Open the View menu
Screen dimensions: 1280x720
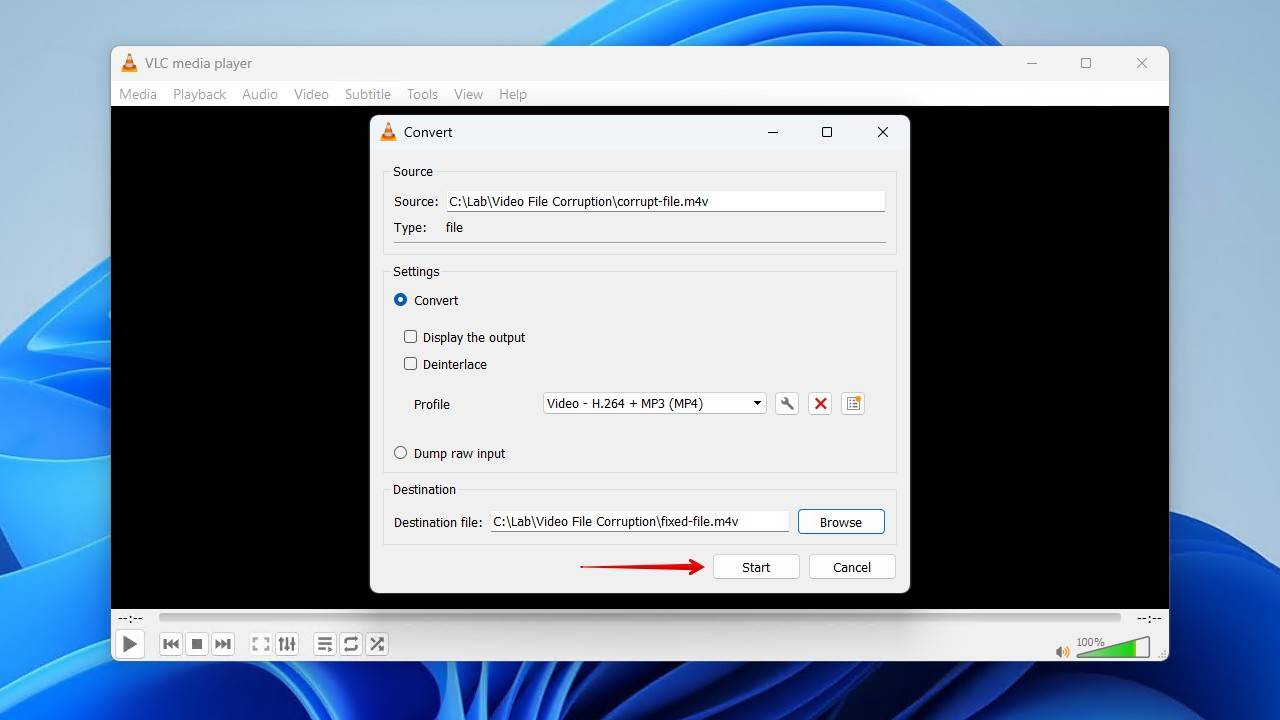(x=468, y=94)
